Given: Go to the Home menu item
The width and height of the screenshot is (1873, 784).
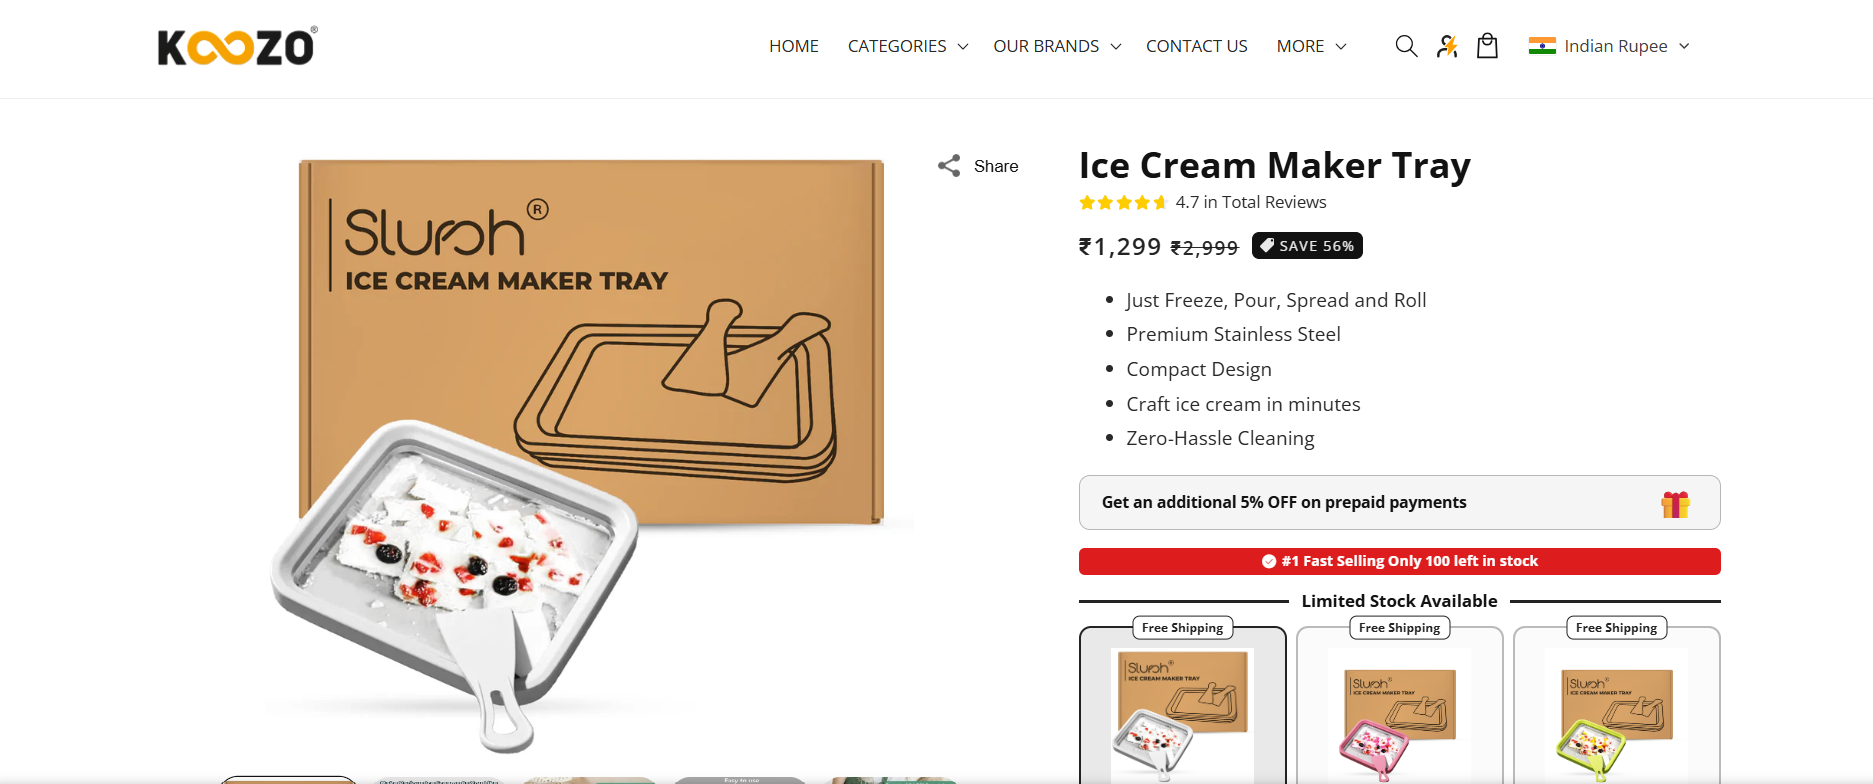Looking at the screenshot, I should tap(794, 46).
